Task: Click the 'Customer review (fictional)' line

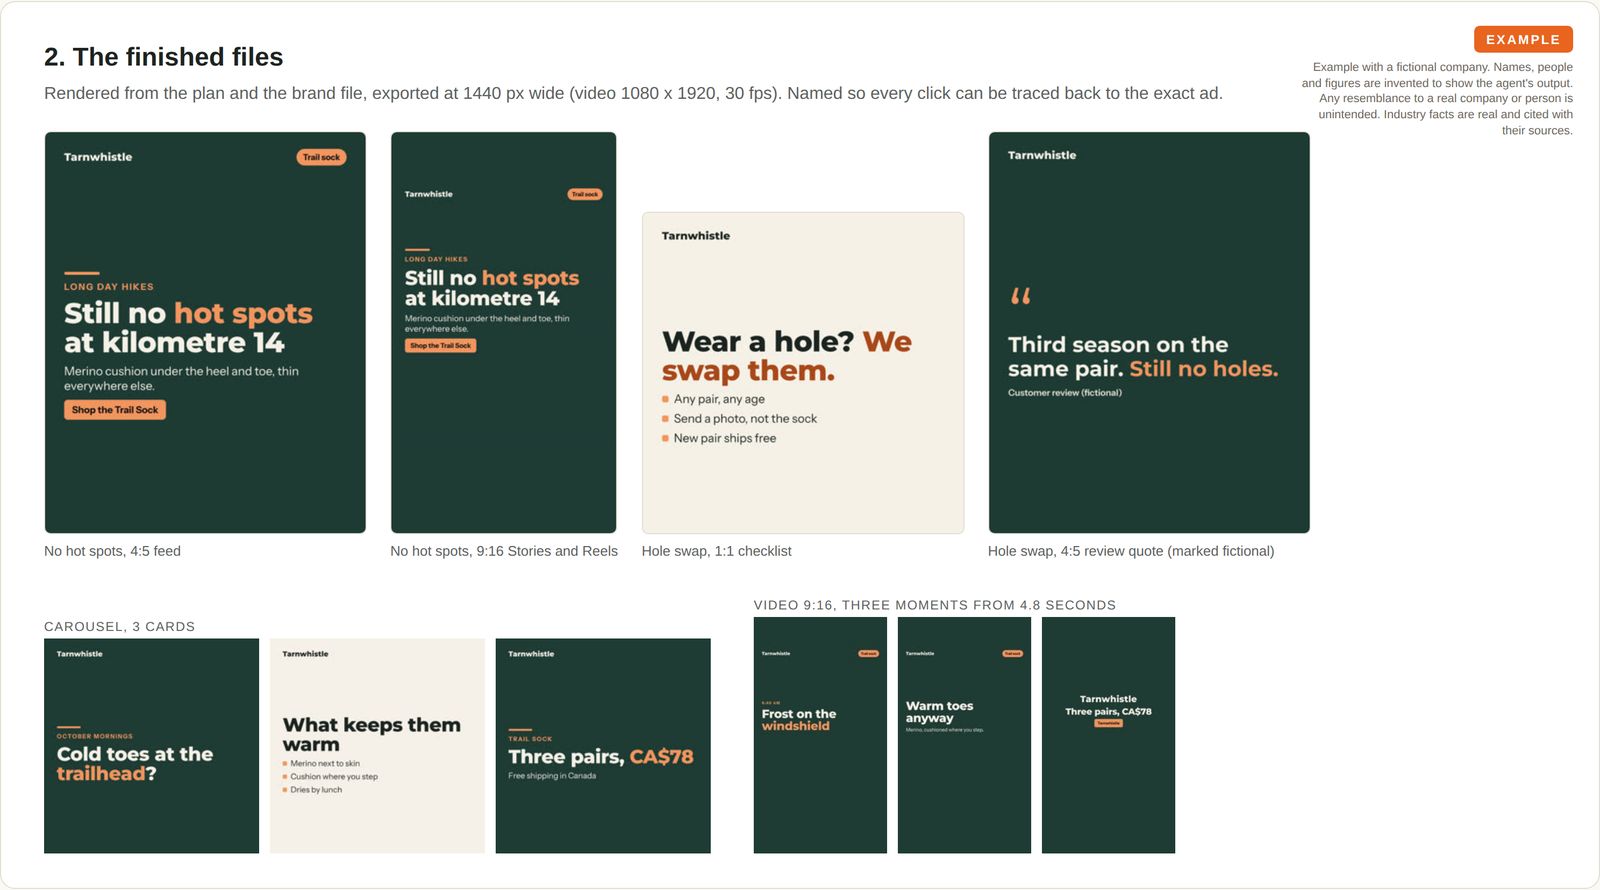Action: pyautogui.click(x=1065, y=393)
